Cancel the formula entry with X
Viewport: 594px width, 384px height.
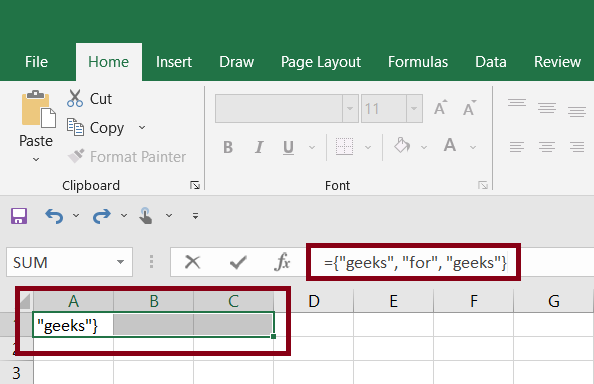point(192,262)
